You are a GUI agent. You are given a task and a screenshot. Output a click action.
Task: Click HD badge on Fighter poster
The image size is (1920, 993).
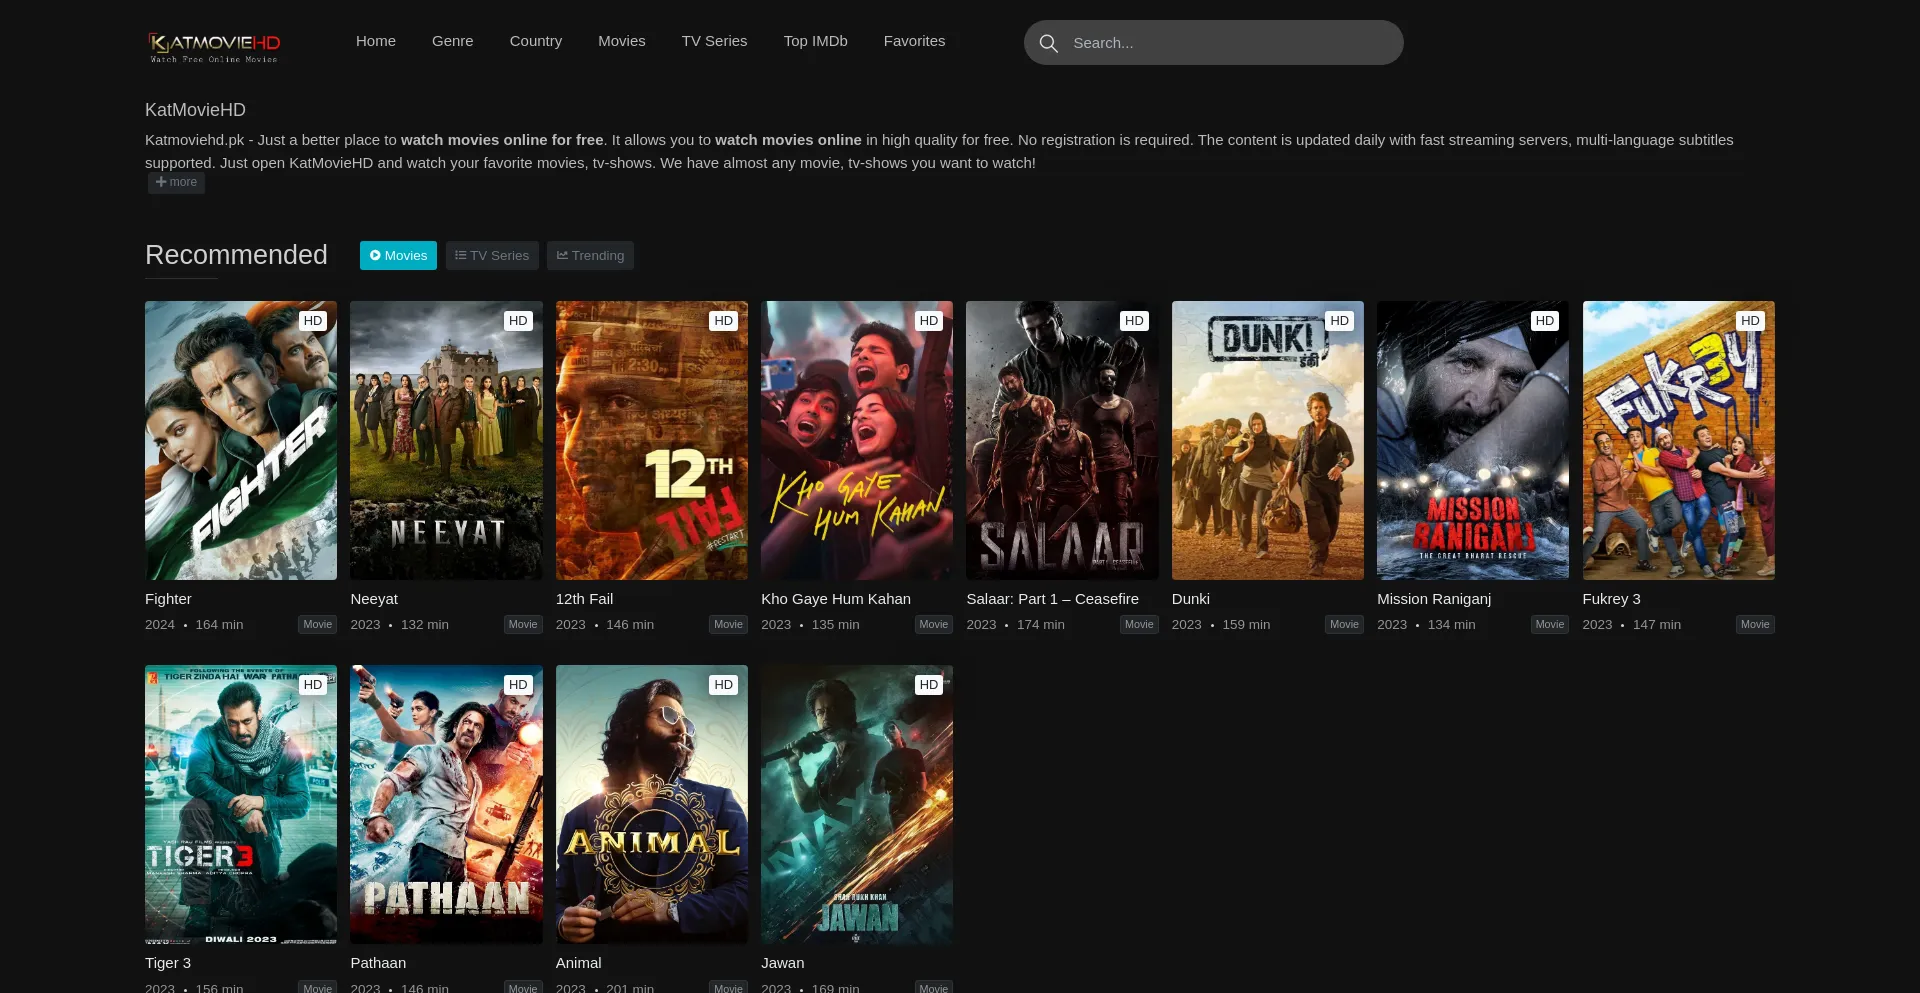pos(313,321)
